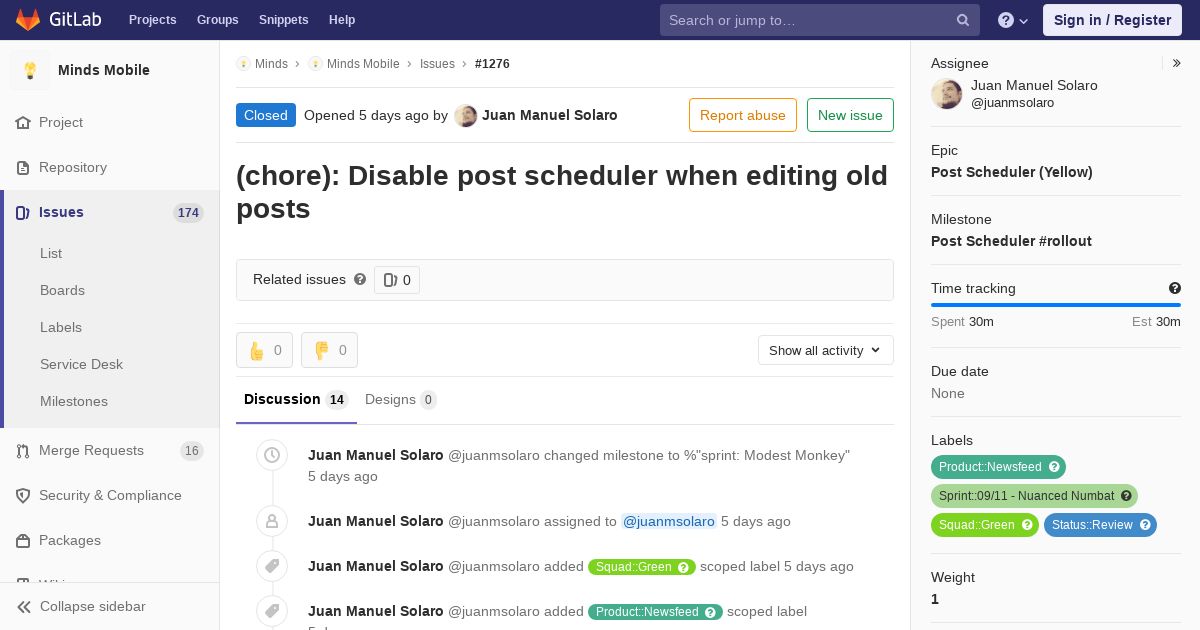Click help icon on activity Product::Newsfeed label
The height and width of the screenshot is (630, 1200).
pyautogui.click(x=710, y=612)
